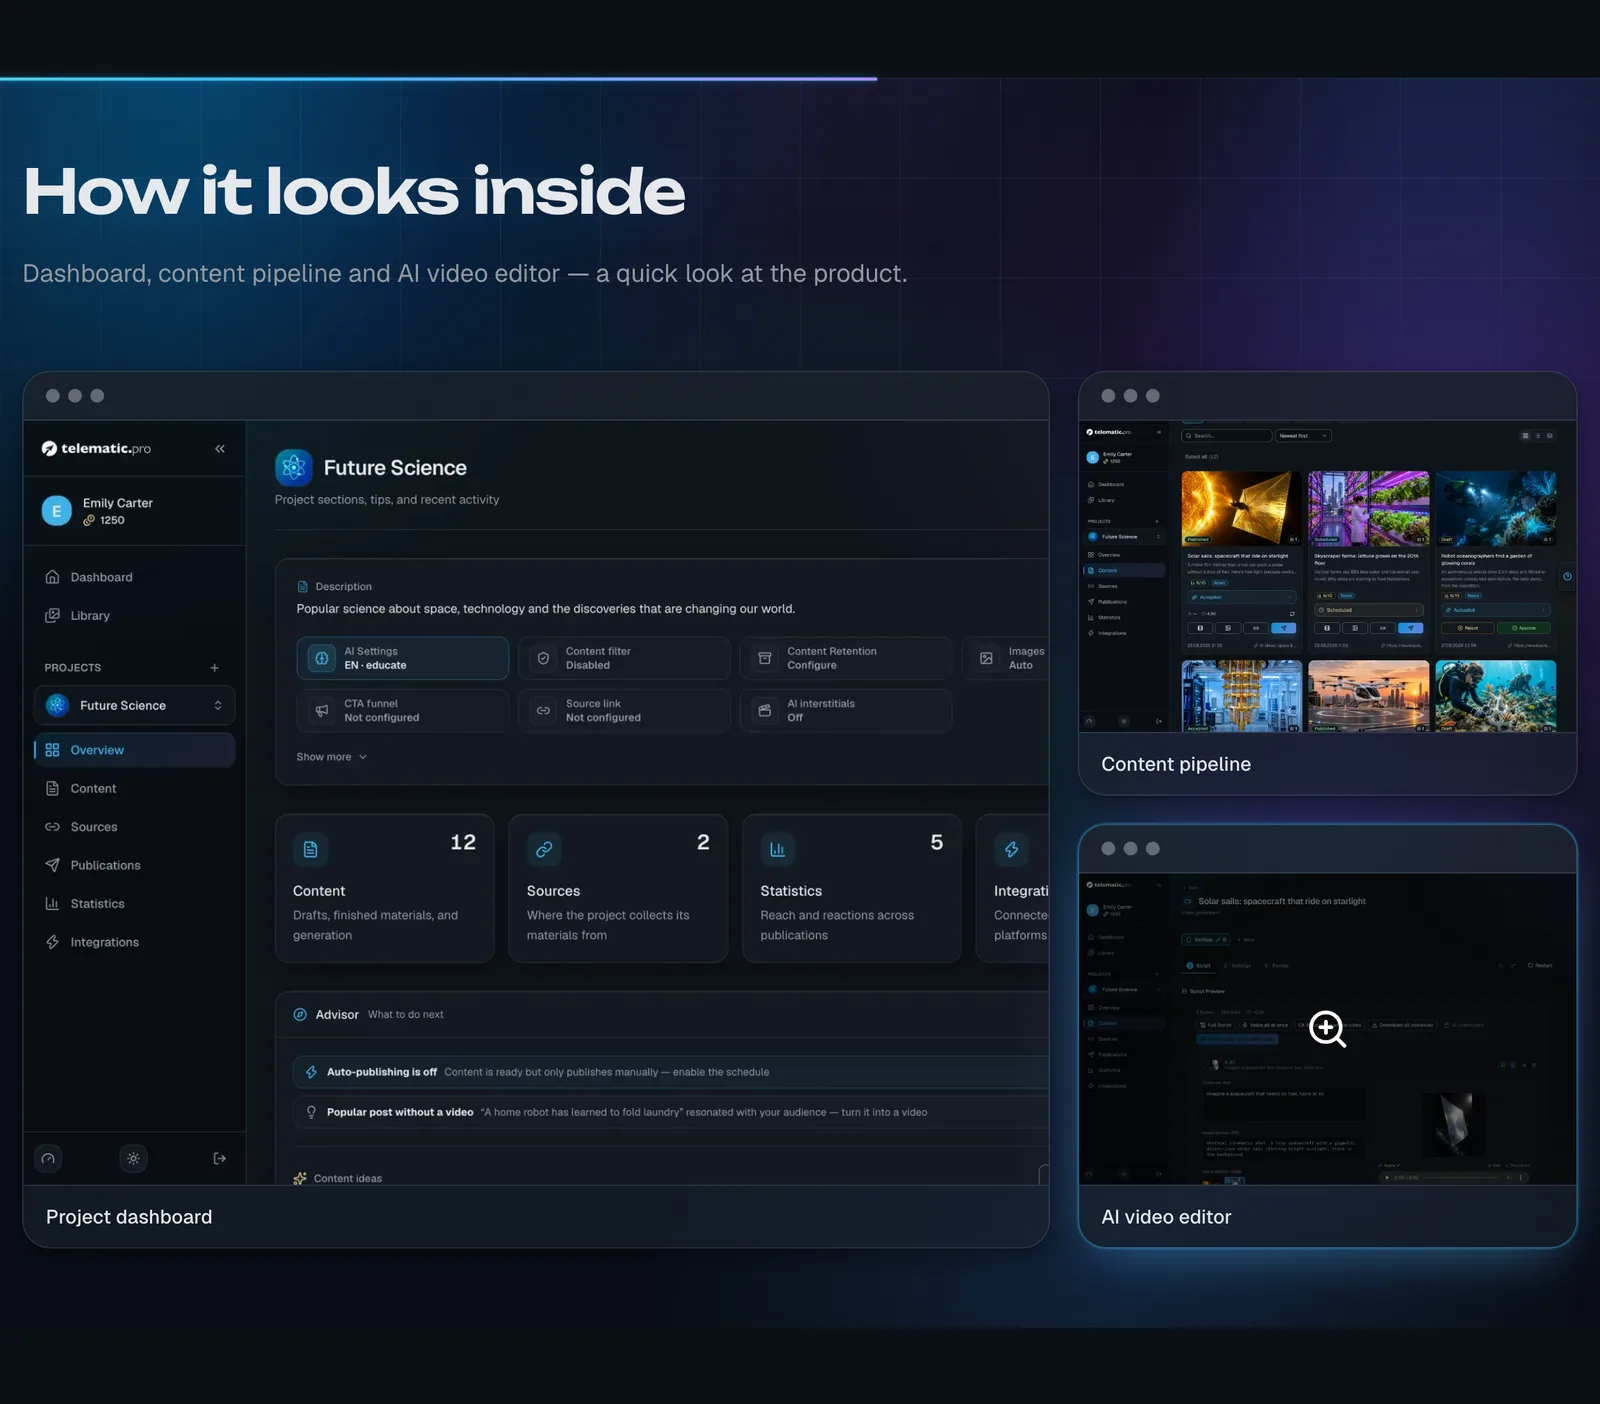The width and height of the screenshot is (1600, 1404).
Task: Expand the Show more settings
Action: pos(332,757)
